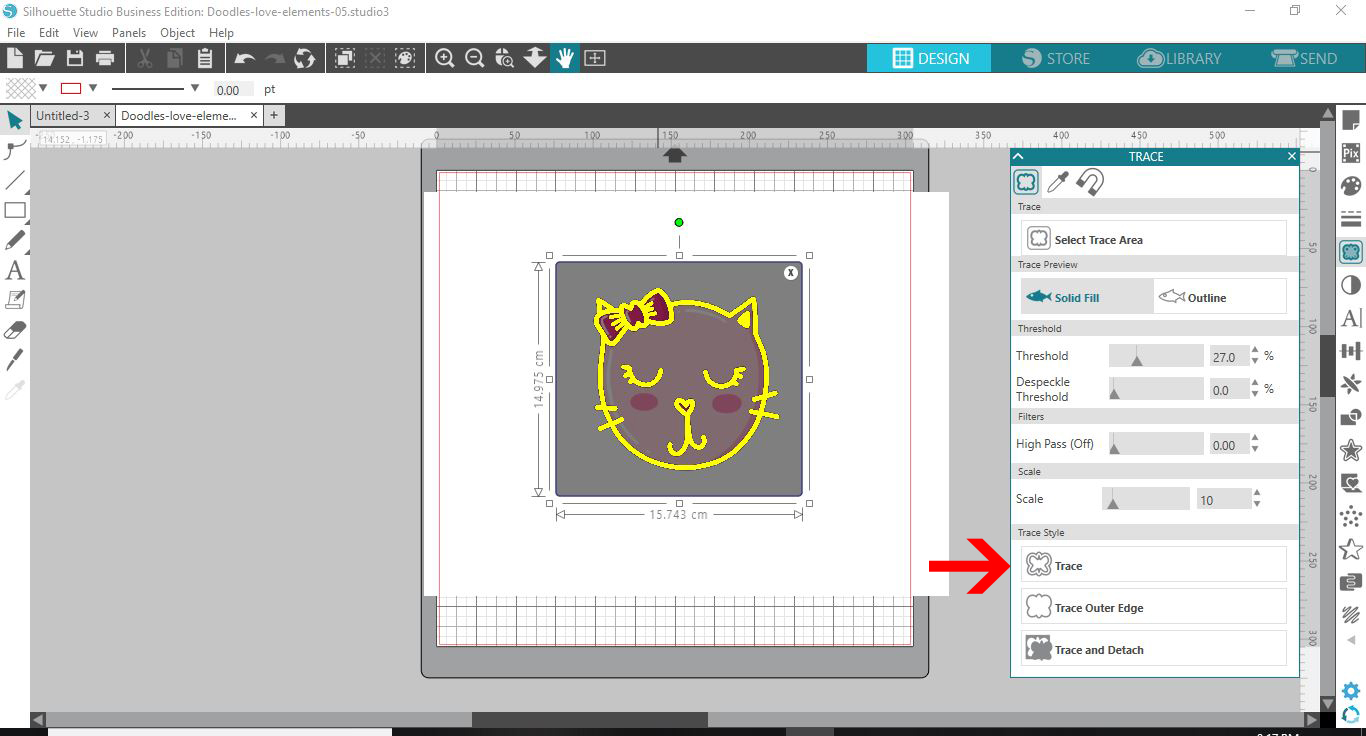
Task: Add a new document tab
Action: 274,116
